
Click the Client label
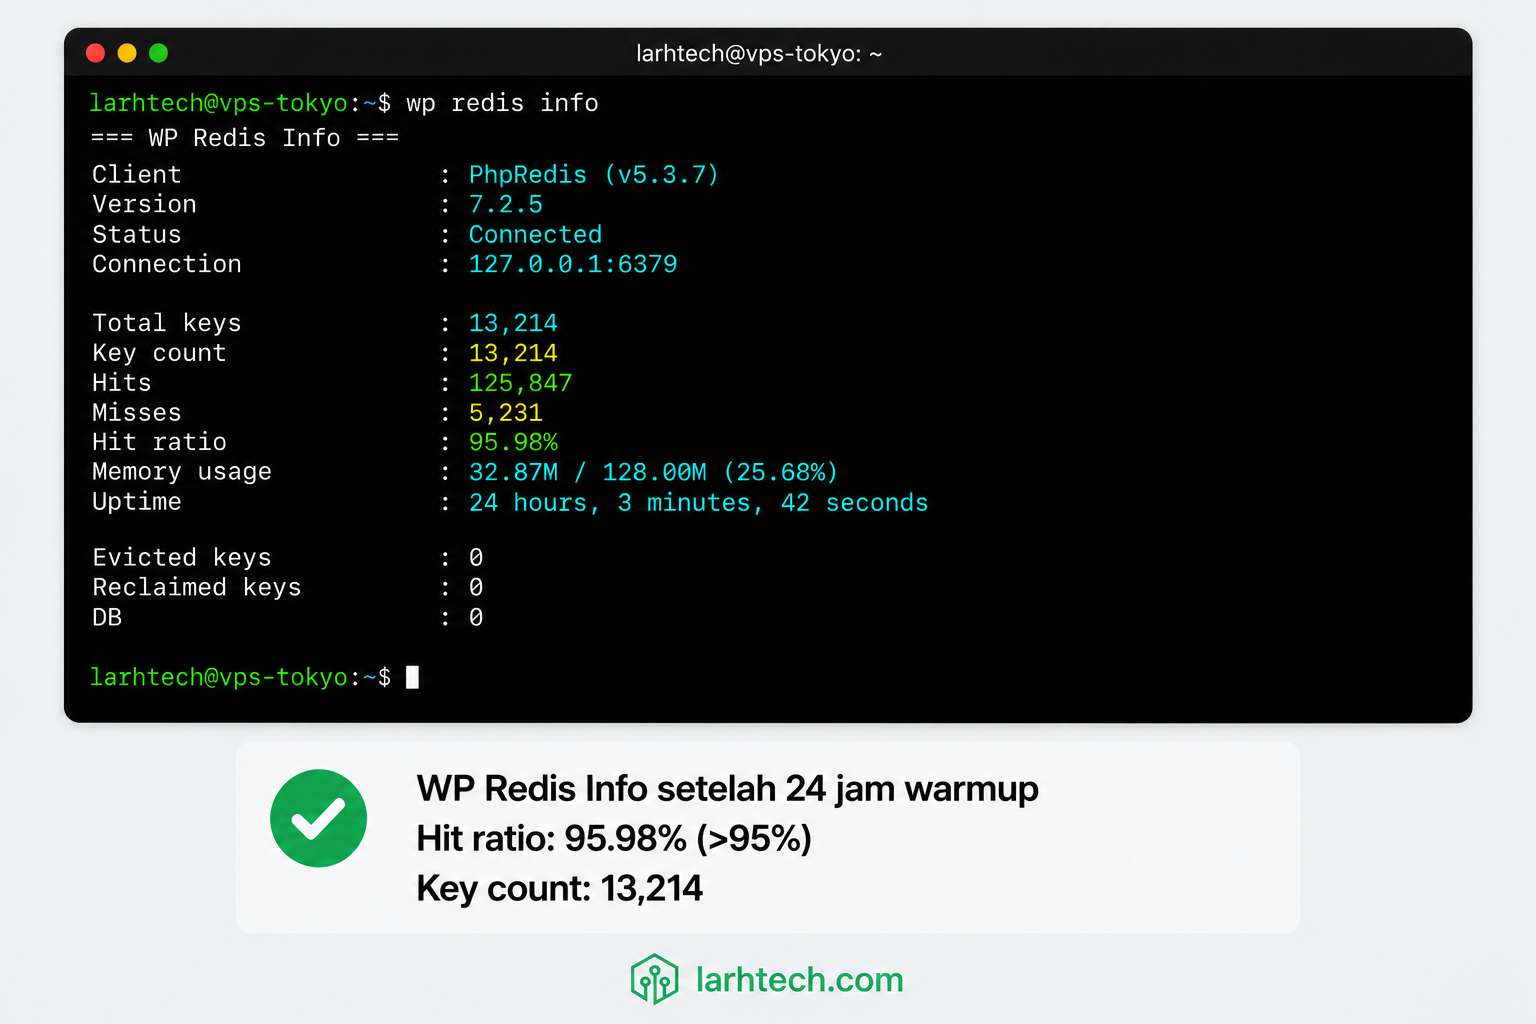(x=137, y=174)
